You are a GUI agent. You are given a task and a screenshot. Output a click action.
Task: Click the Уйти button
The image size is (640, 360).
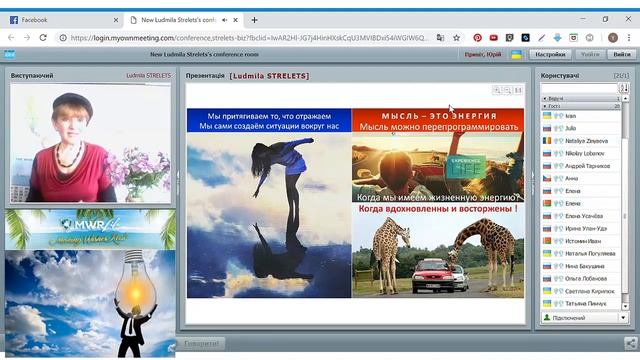coord(590,54)
